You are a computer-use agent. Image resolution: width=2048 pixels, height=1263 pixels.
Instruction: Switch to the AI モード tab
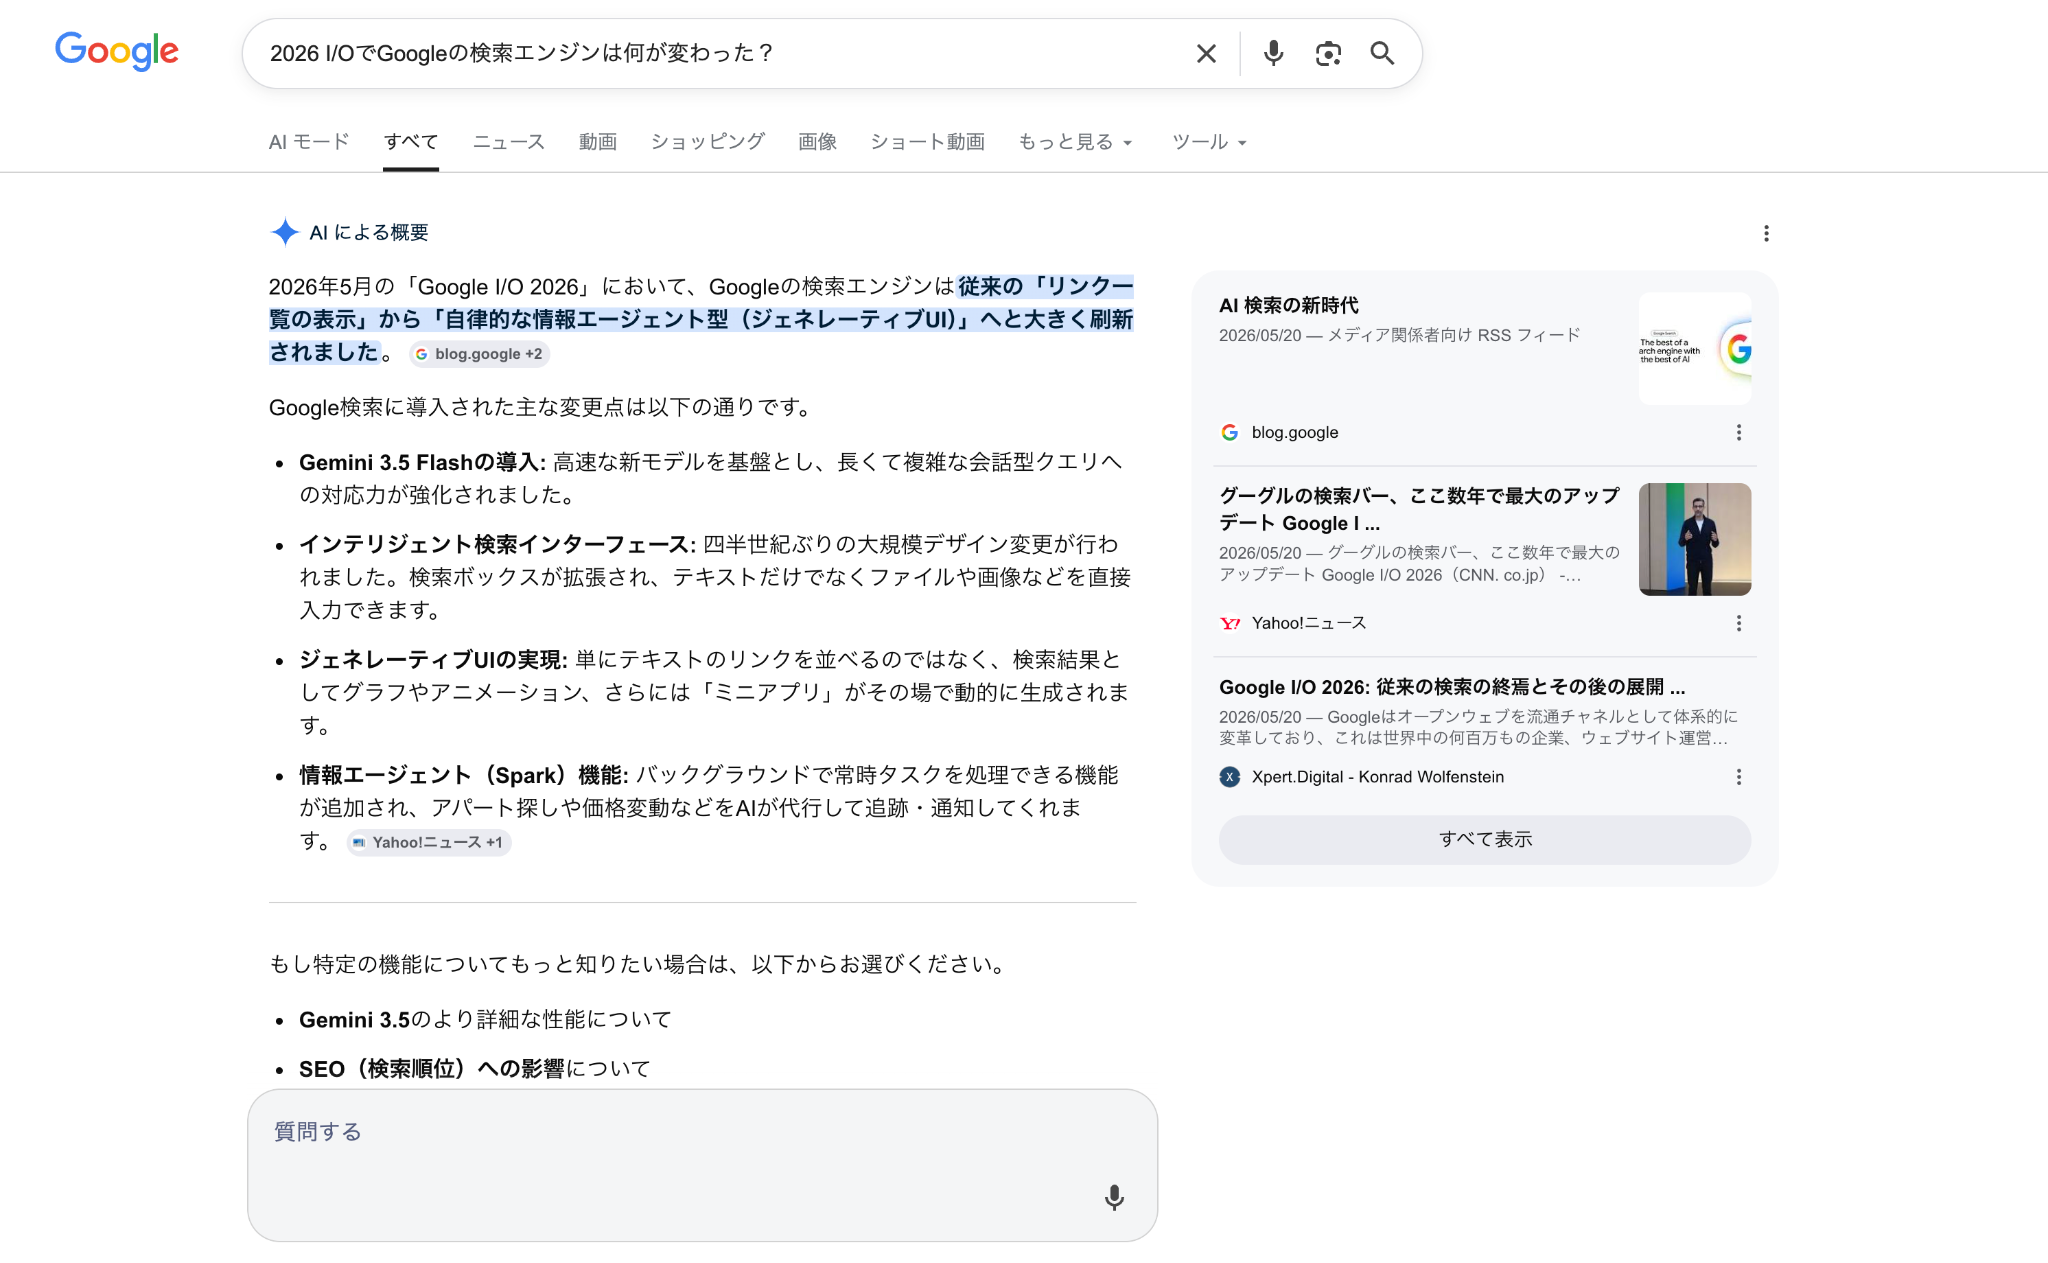click(x=309, y=142)
